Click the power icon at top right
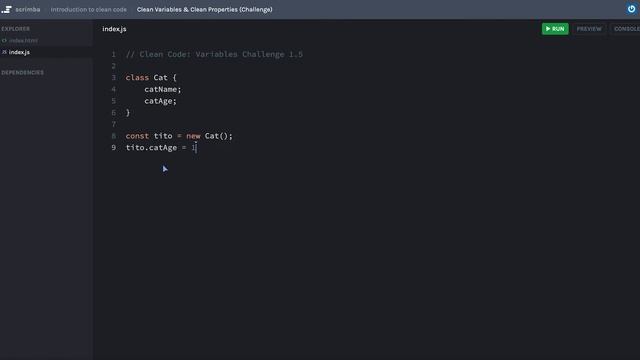Image resolution: width=640 pixels, height=360 pixels. pyautogui.click(x=631, y=9)
